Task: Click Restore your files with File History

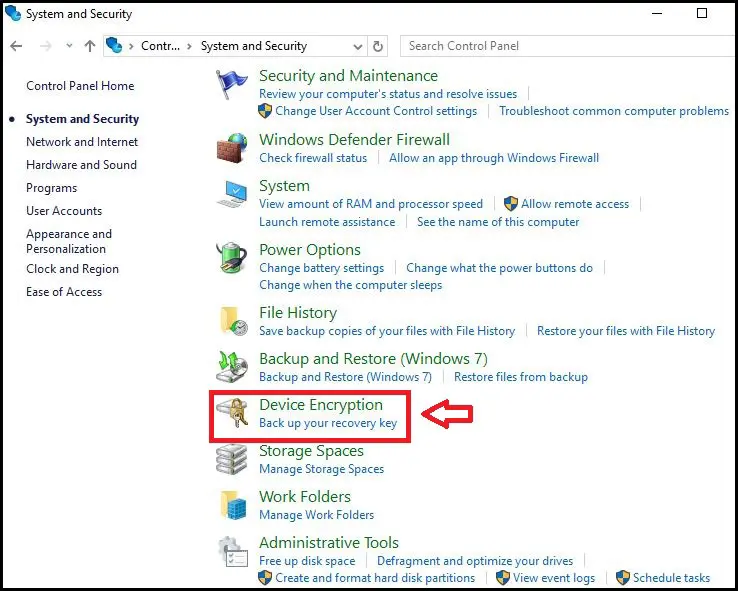Action: (626, 331)
